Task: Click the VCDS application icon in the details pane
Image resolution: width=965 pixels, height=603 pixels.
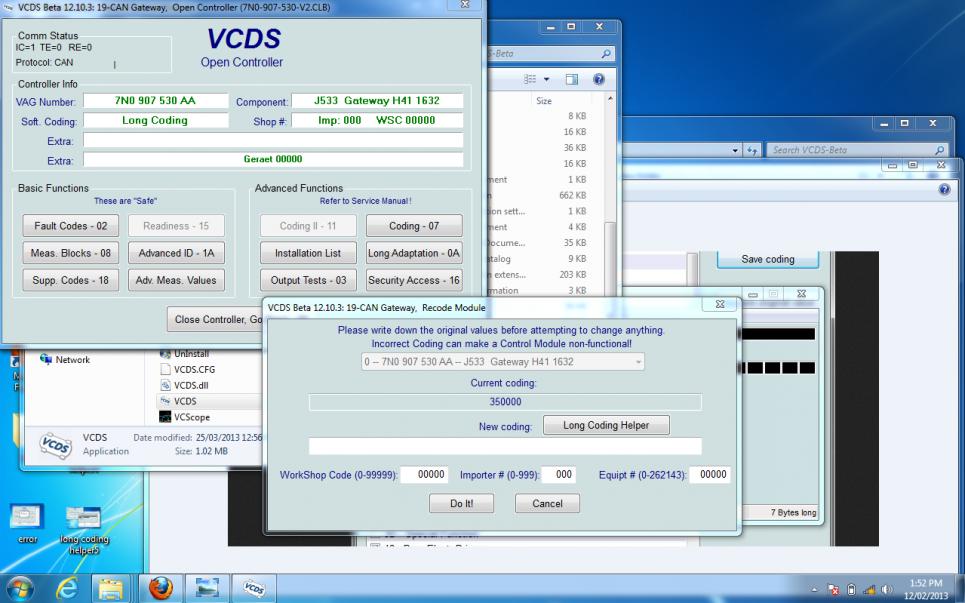Action: click(x=55, y=444)
